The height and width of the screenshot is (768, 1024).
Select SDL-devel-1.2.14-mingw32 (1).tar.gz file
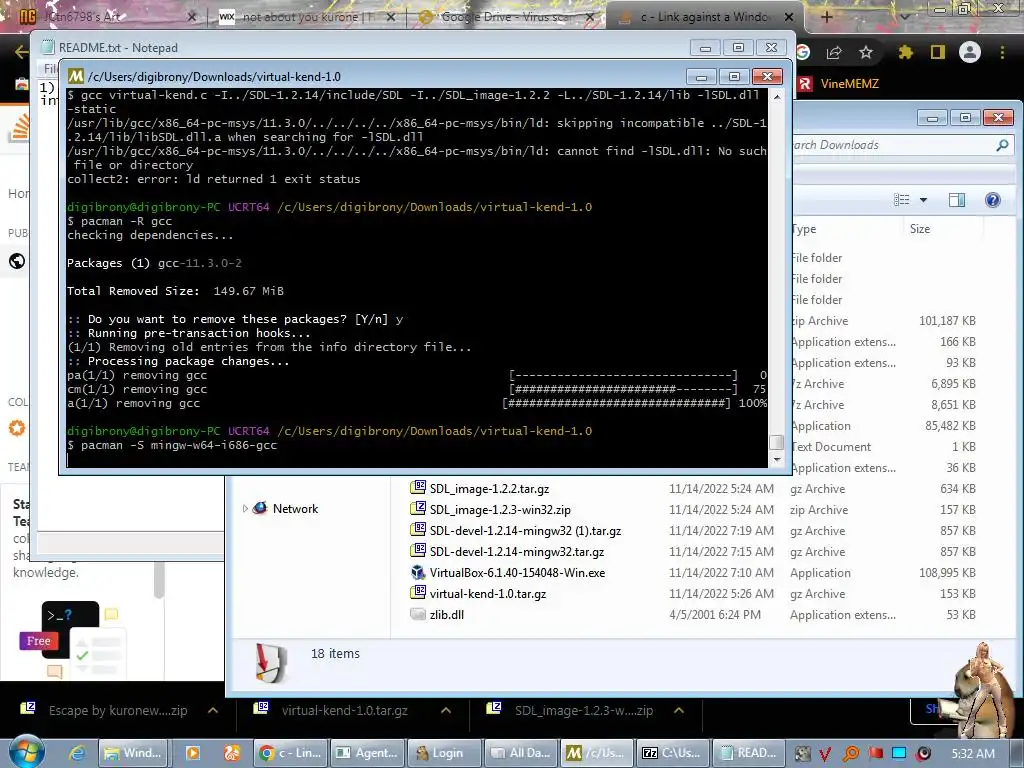(x=525, y=531)
